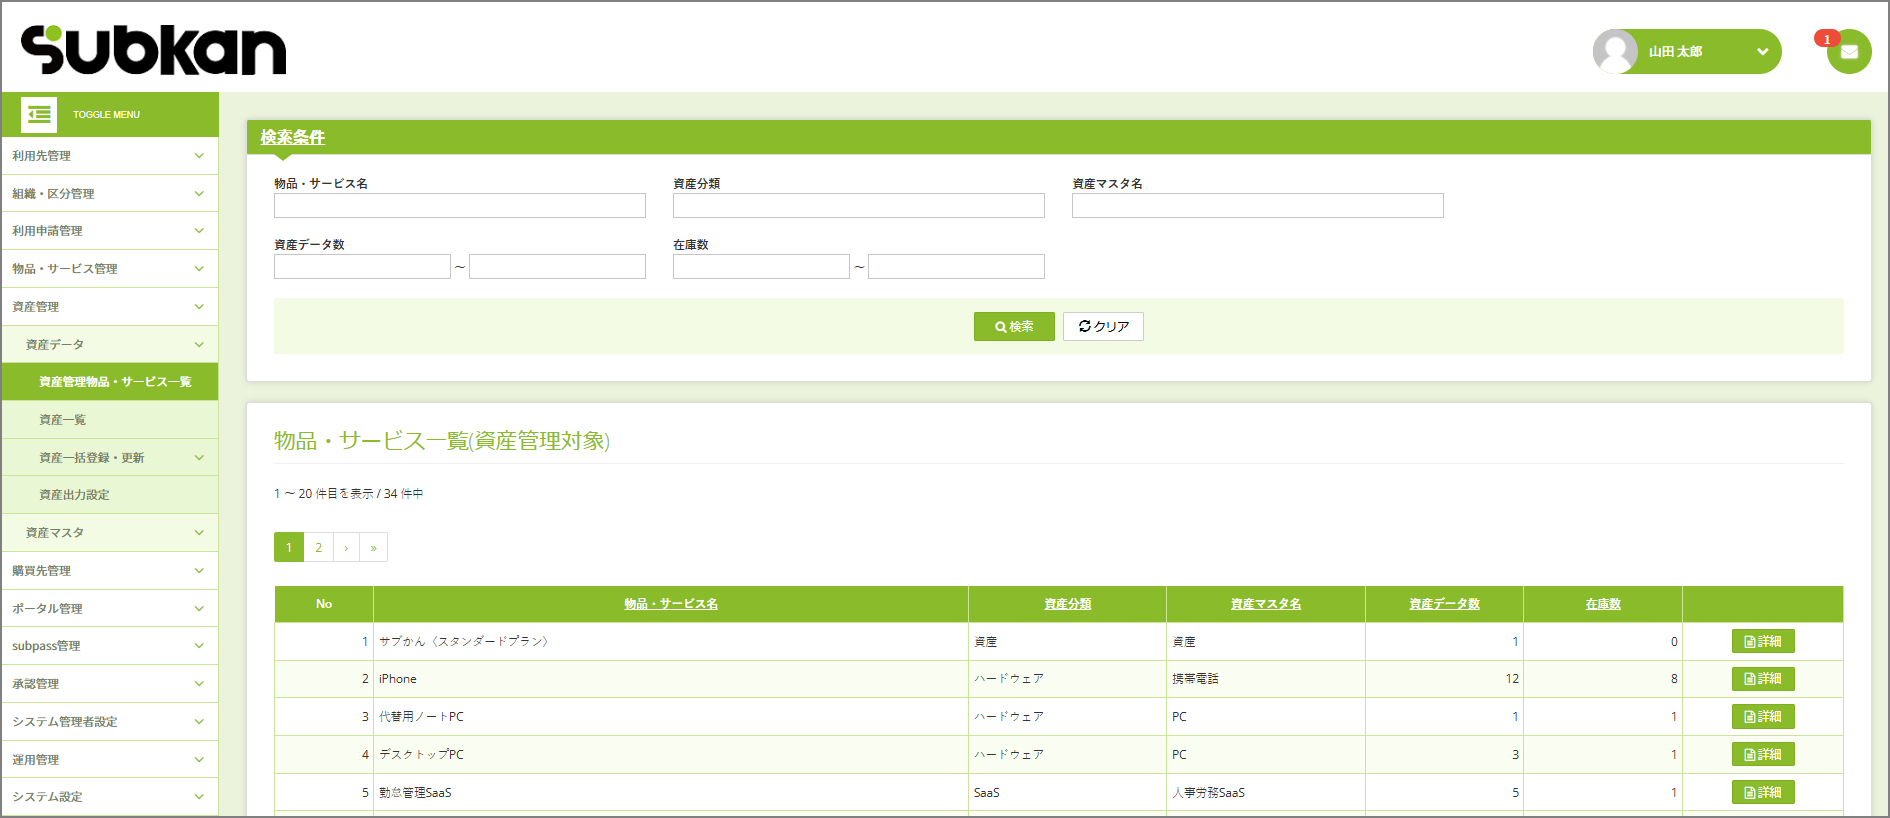Click the Subkan logo

(x=153, y=50)
